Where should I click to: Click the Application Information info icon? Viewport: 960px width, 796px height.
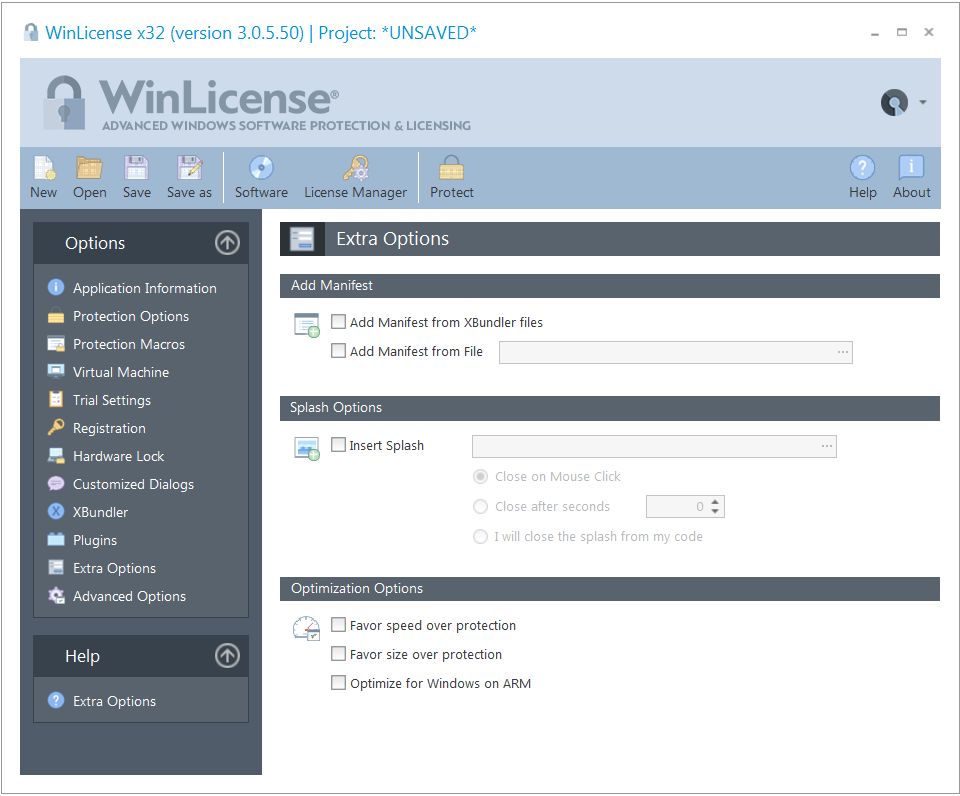pyautogui.click(x=56, y=287)
